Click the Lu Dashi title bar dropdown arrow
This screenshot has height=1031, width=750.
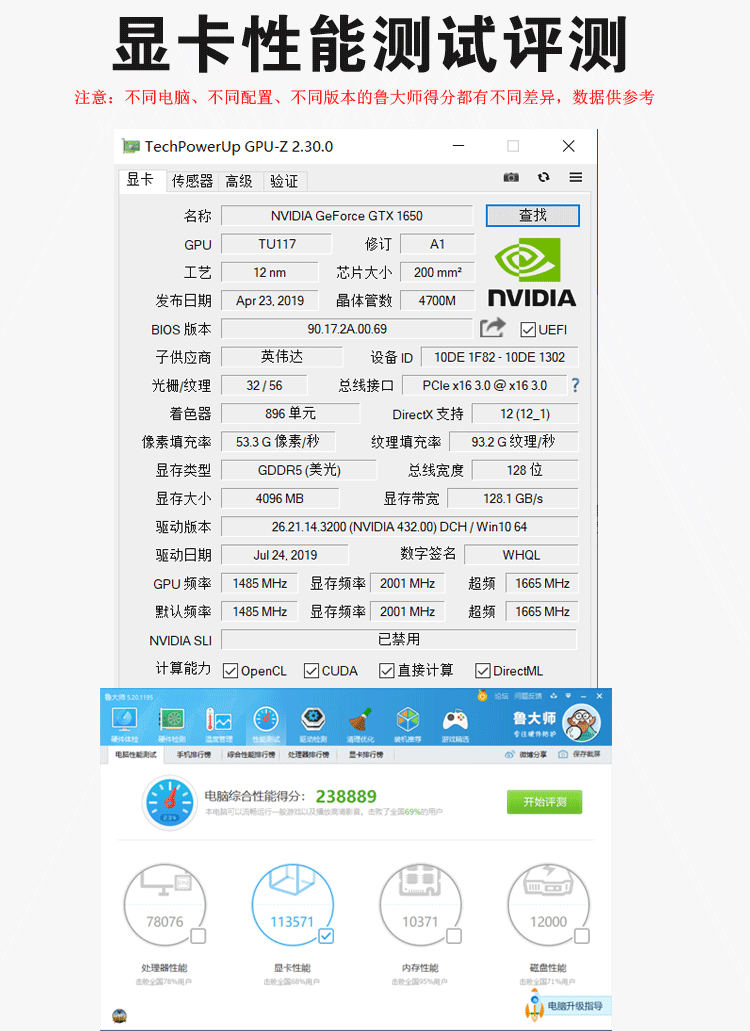568,696
